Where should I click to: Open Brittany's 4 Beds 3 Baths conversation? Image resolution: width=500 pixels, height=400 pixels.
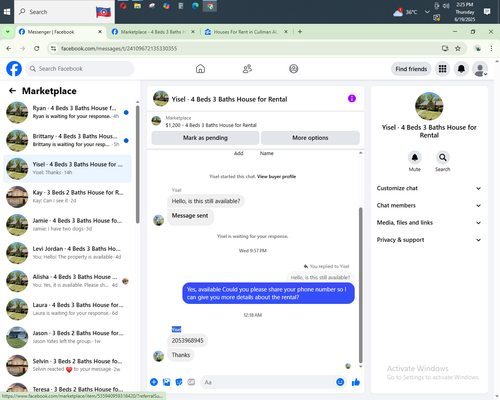pyautogui.click(x=67, y=140)
